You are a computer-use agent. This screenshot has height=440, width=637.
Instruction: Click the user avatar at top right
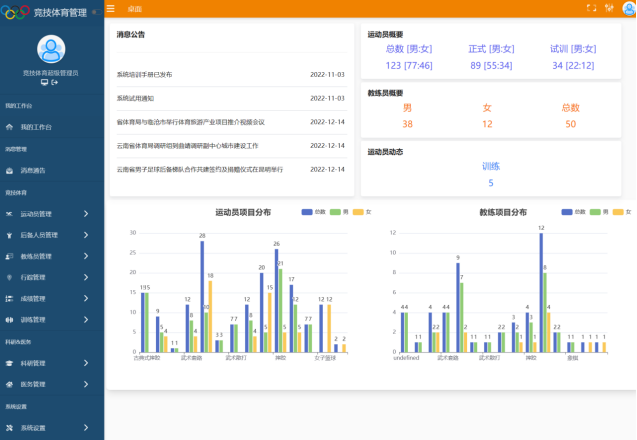pyautogui.click(x=629, y=8)
